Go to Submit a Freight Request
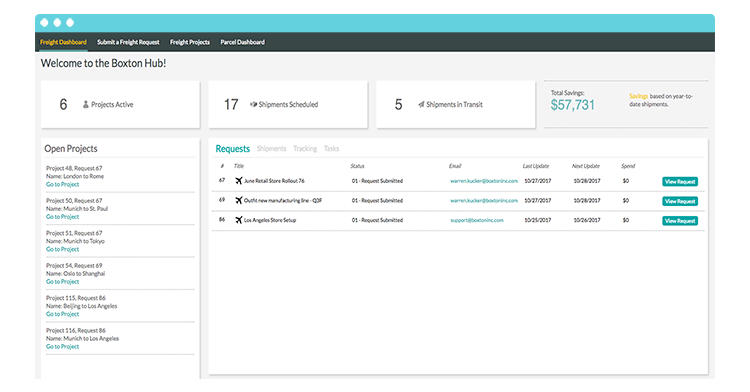Screen dimensions: 750x392 click(128, 42)
